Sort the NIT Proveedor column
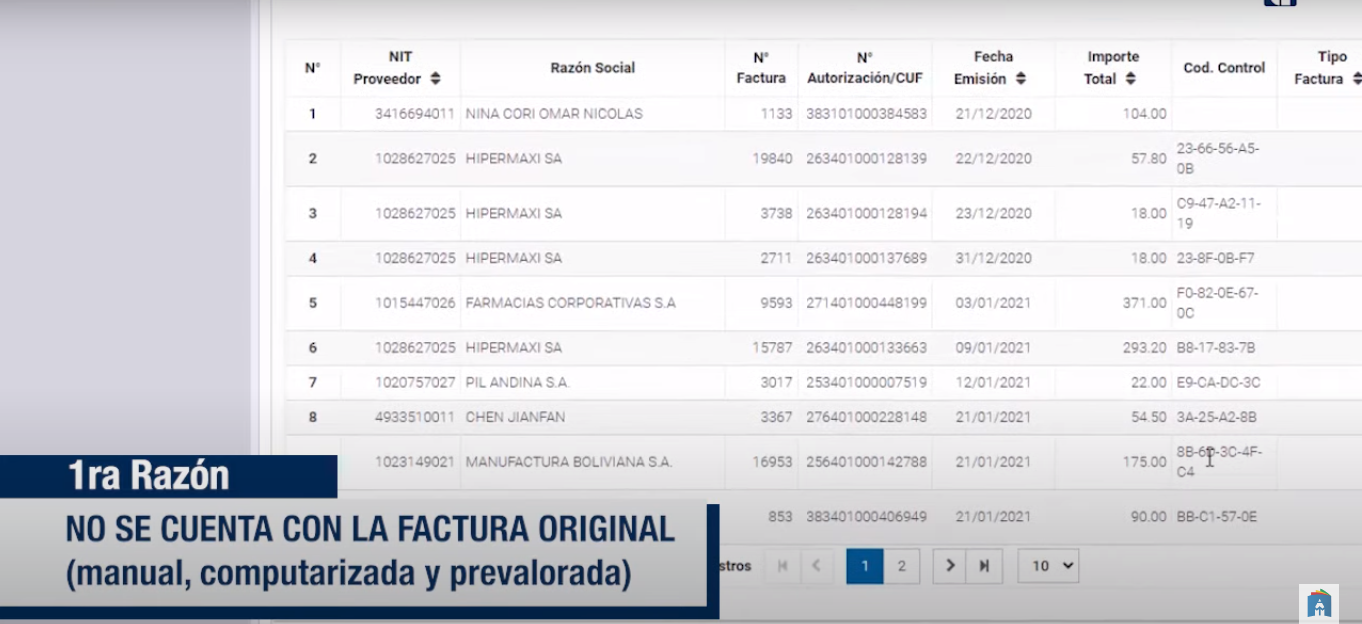Image resolution: width=1362 pixels, height=624 pixels. click(x=437, y=77)
